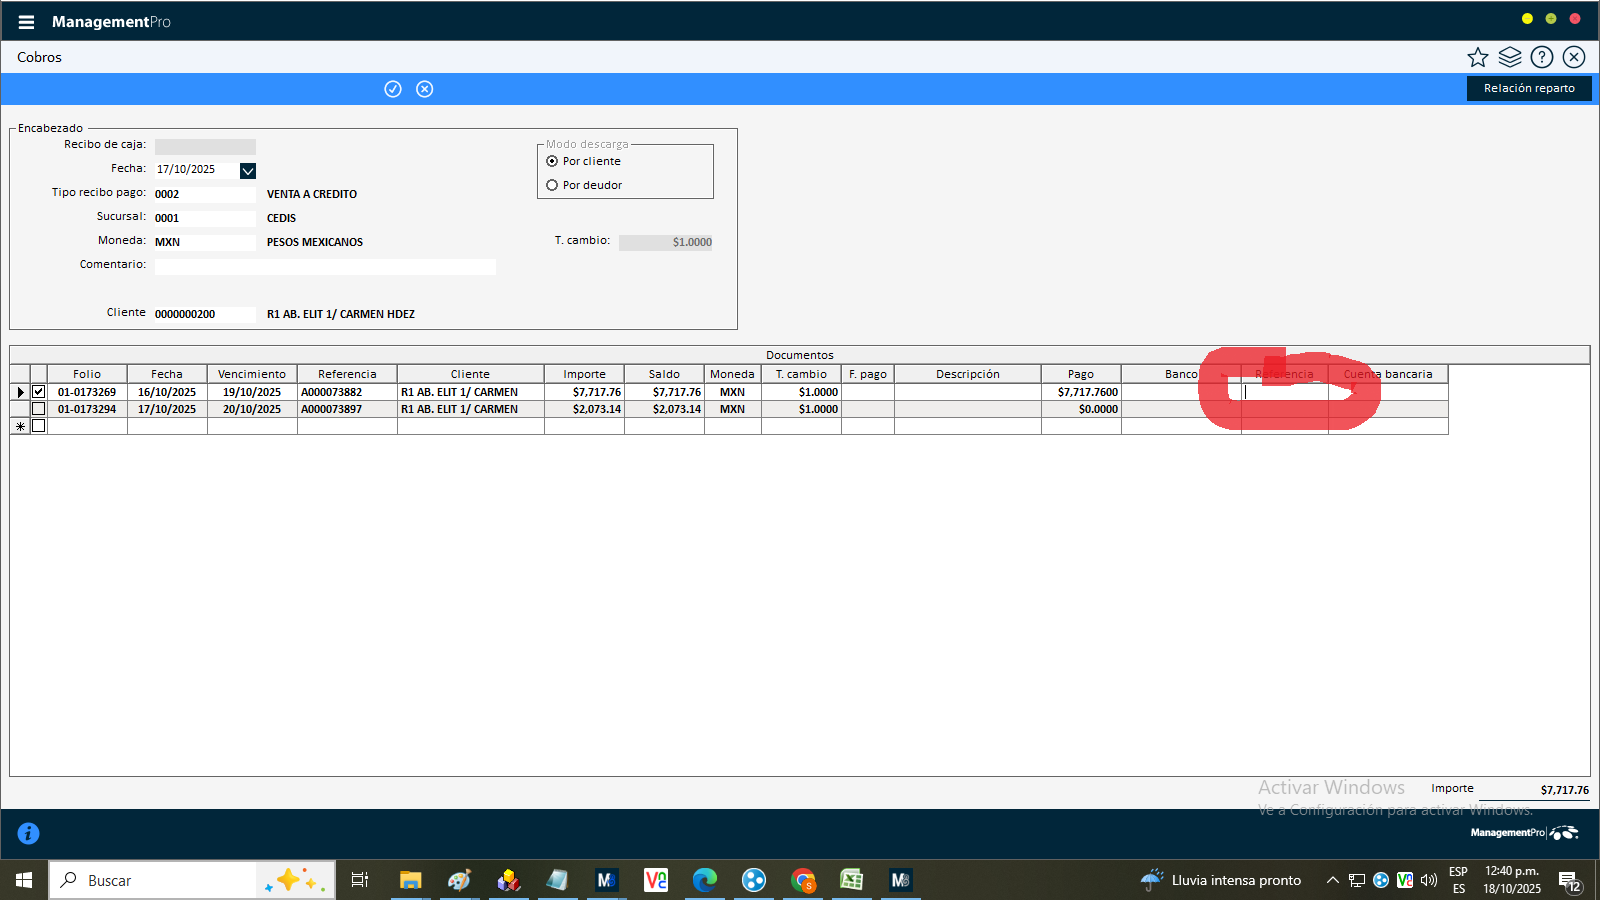Open the stacked layers icon

pyautogui.click(x=1510, y=57)
